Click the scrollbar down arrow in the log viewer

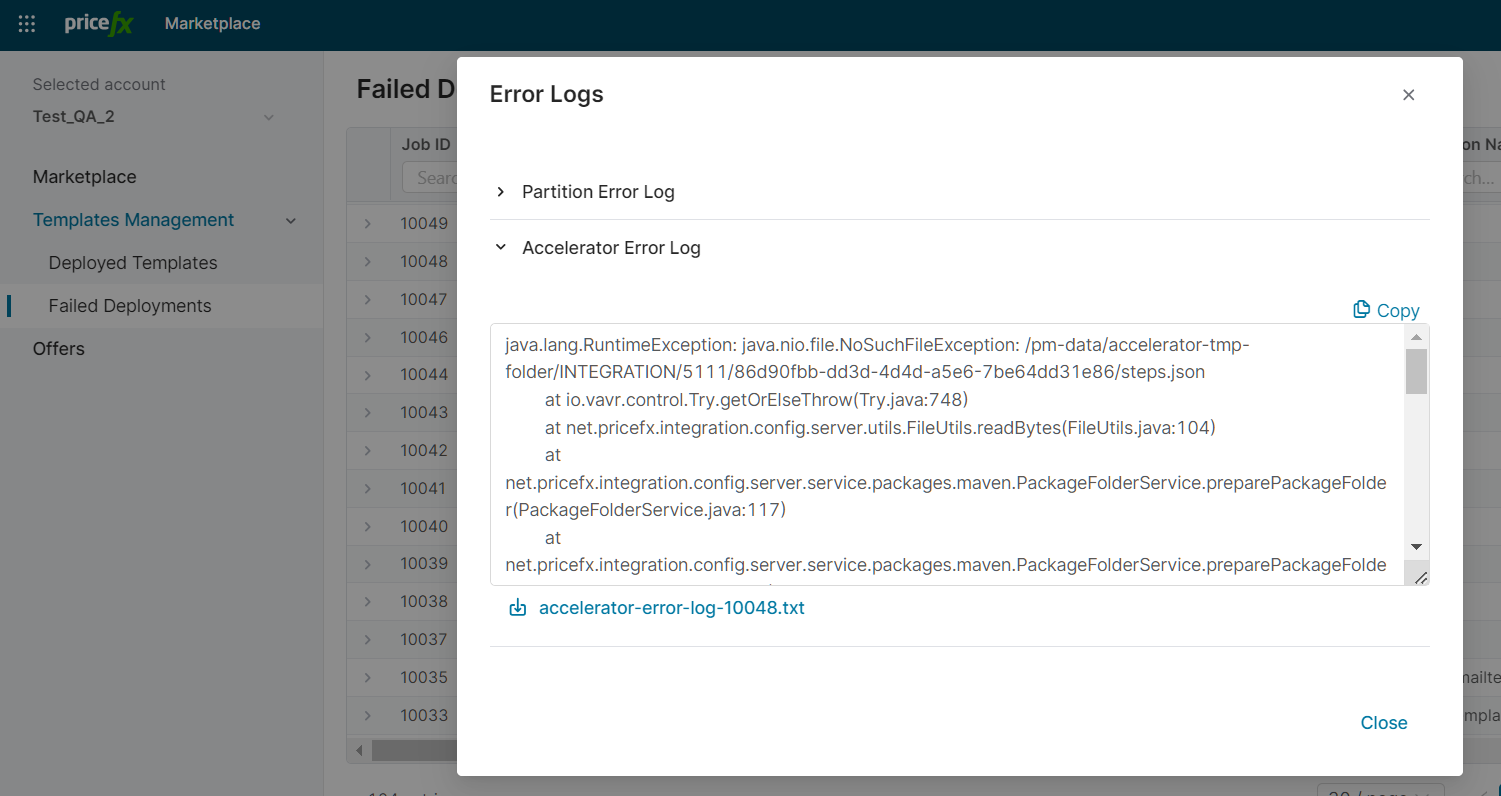click(x=1417, y=547)
